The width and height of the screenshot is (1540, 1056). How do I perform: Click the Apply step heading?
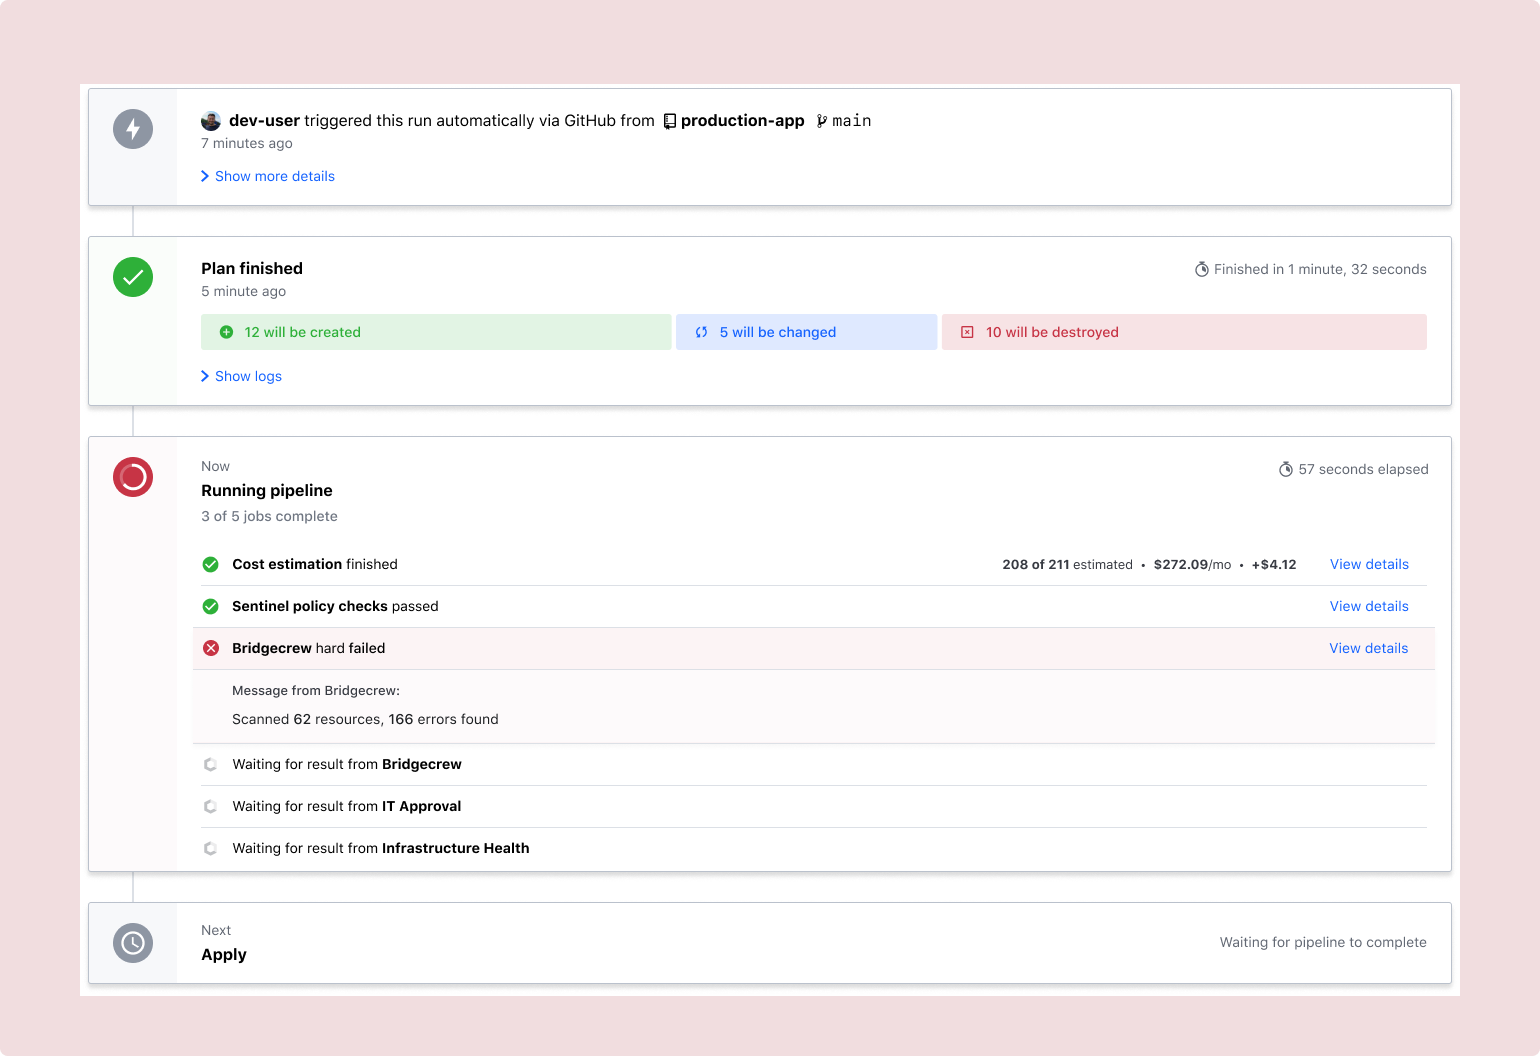[224, 954]
